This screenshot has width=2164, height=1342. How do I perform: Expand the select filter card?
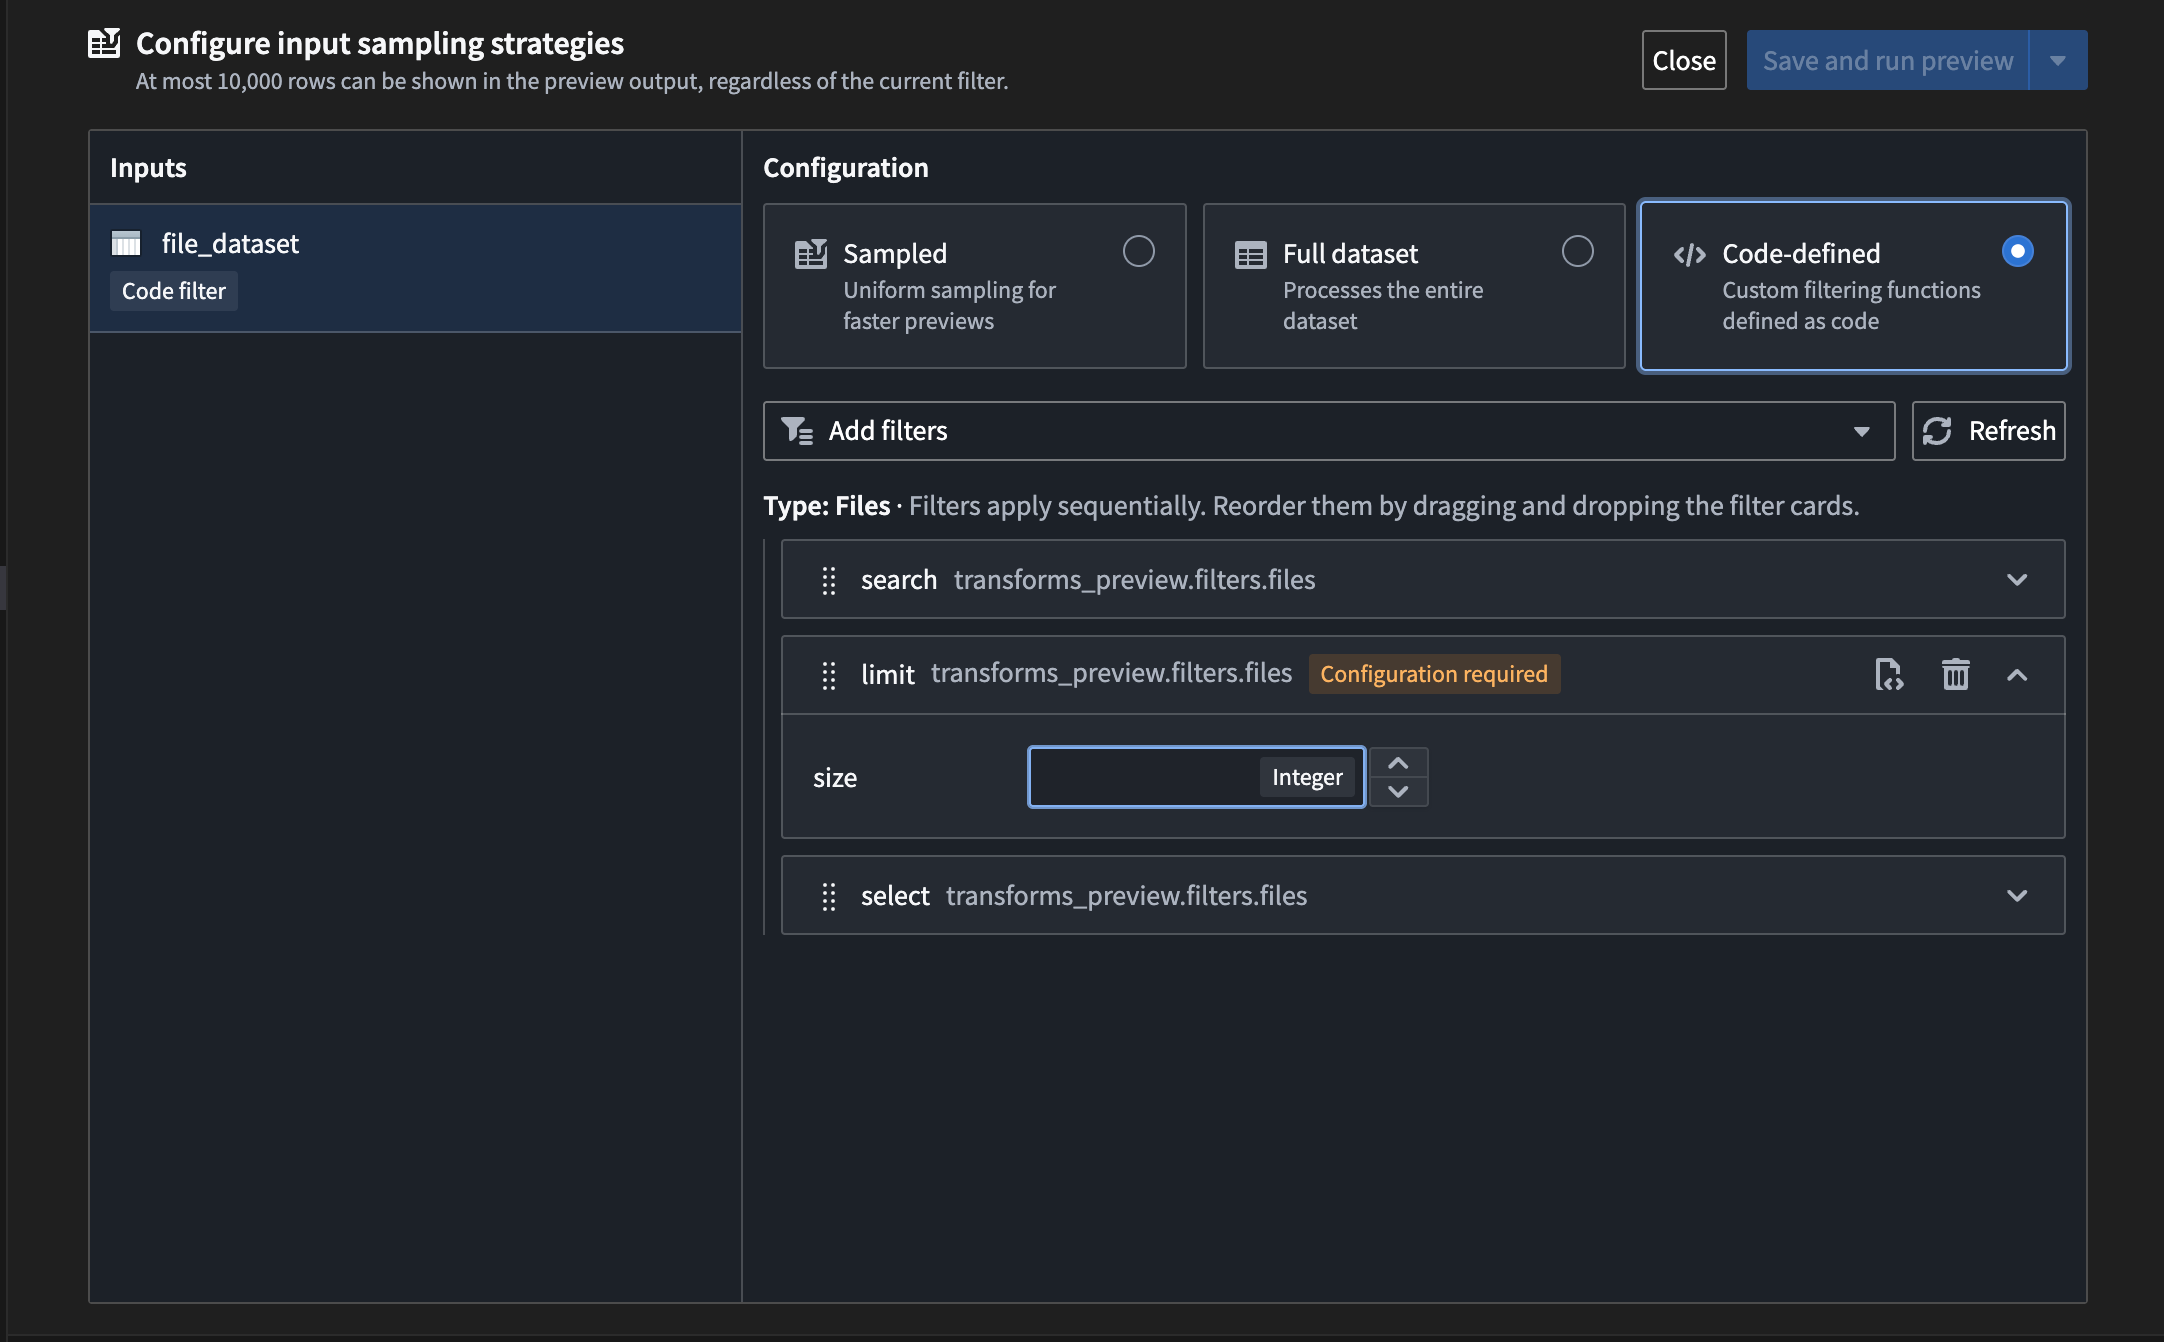[x=2017, y=895]
